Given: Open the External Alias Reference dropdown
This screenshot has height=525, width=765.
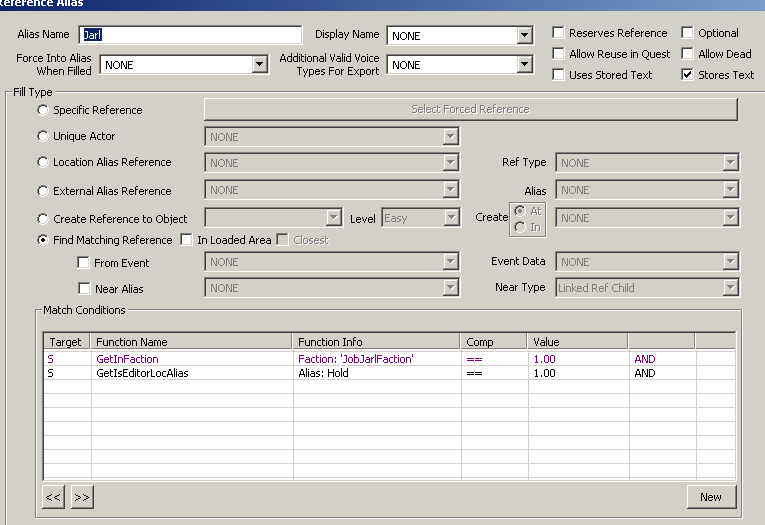Looking at the screenshot, I should pos(332,190).
